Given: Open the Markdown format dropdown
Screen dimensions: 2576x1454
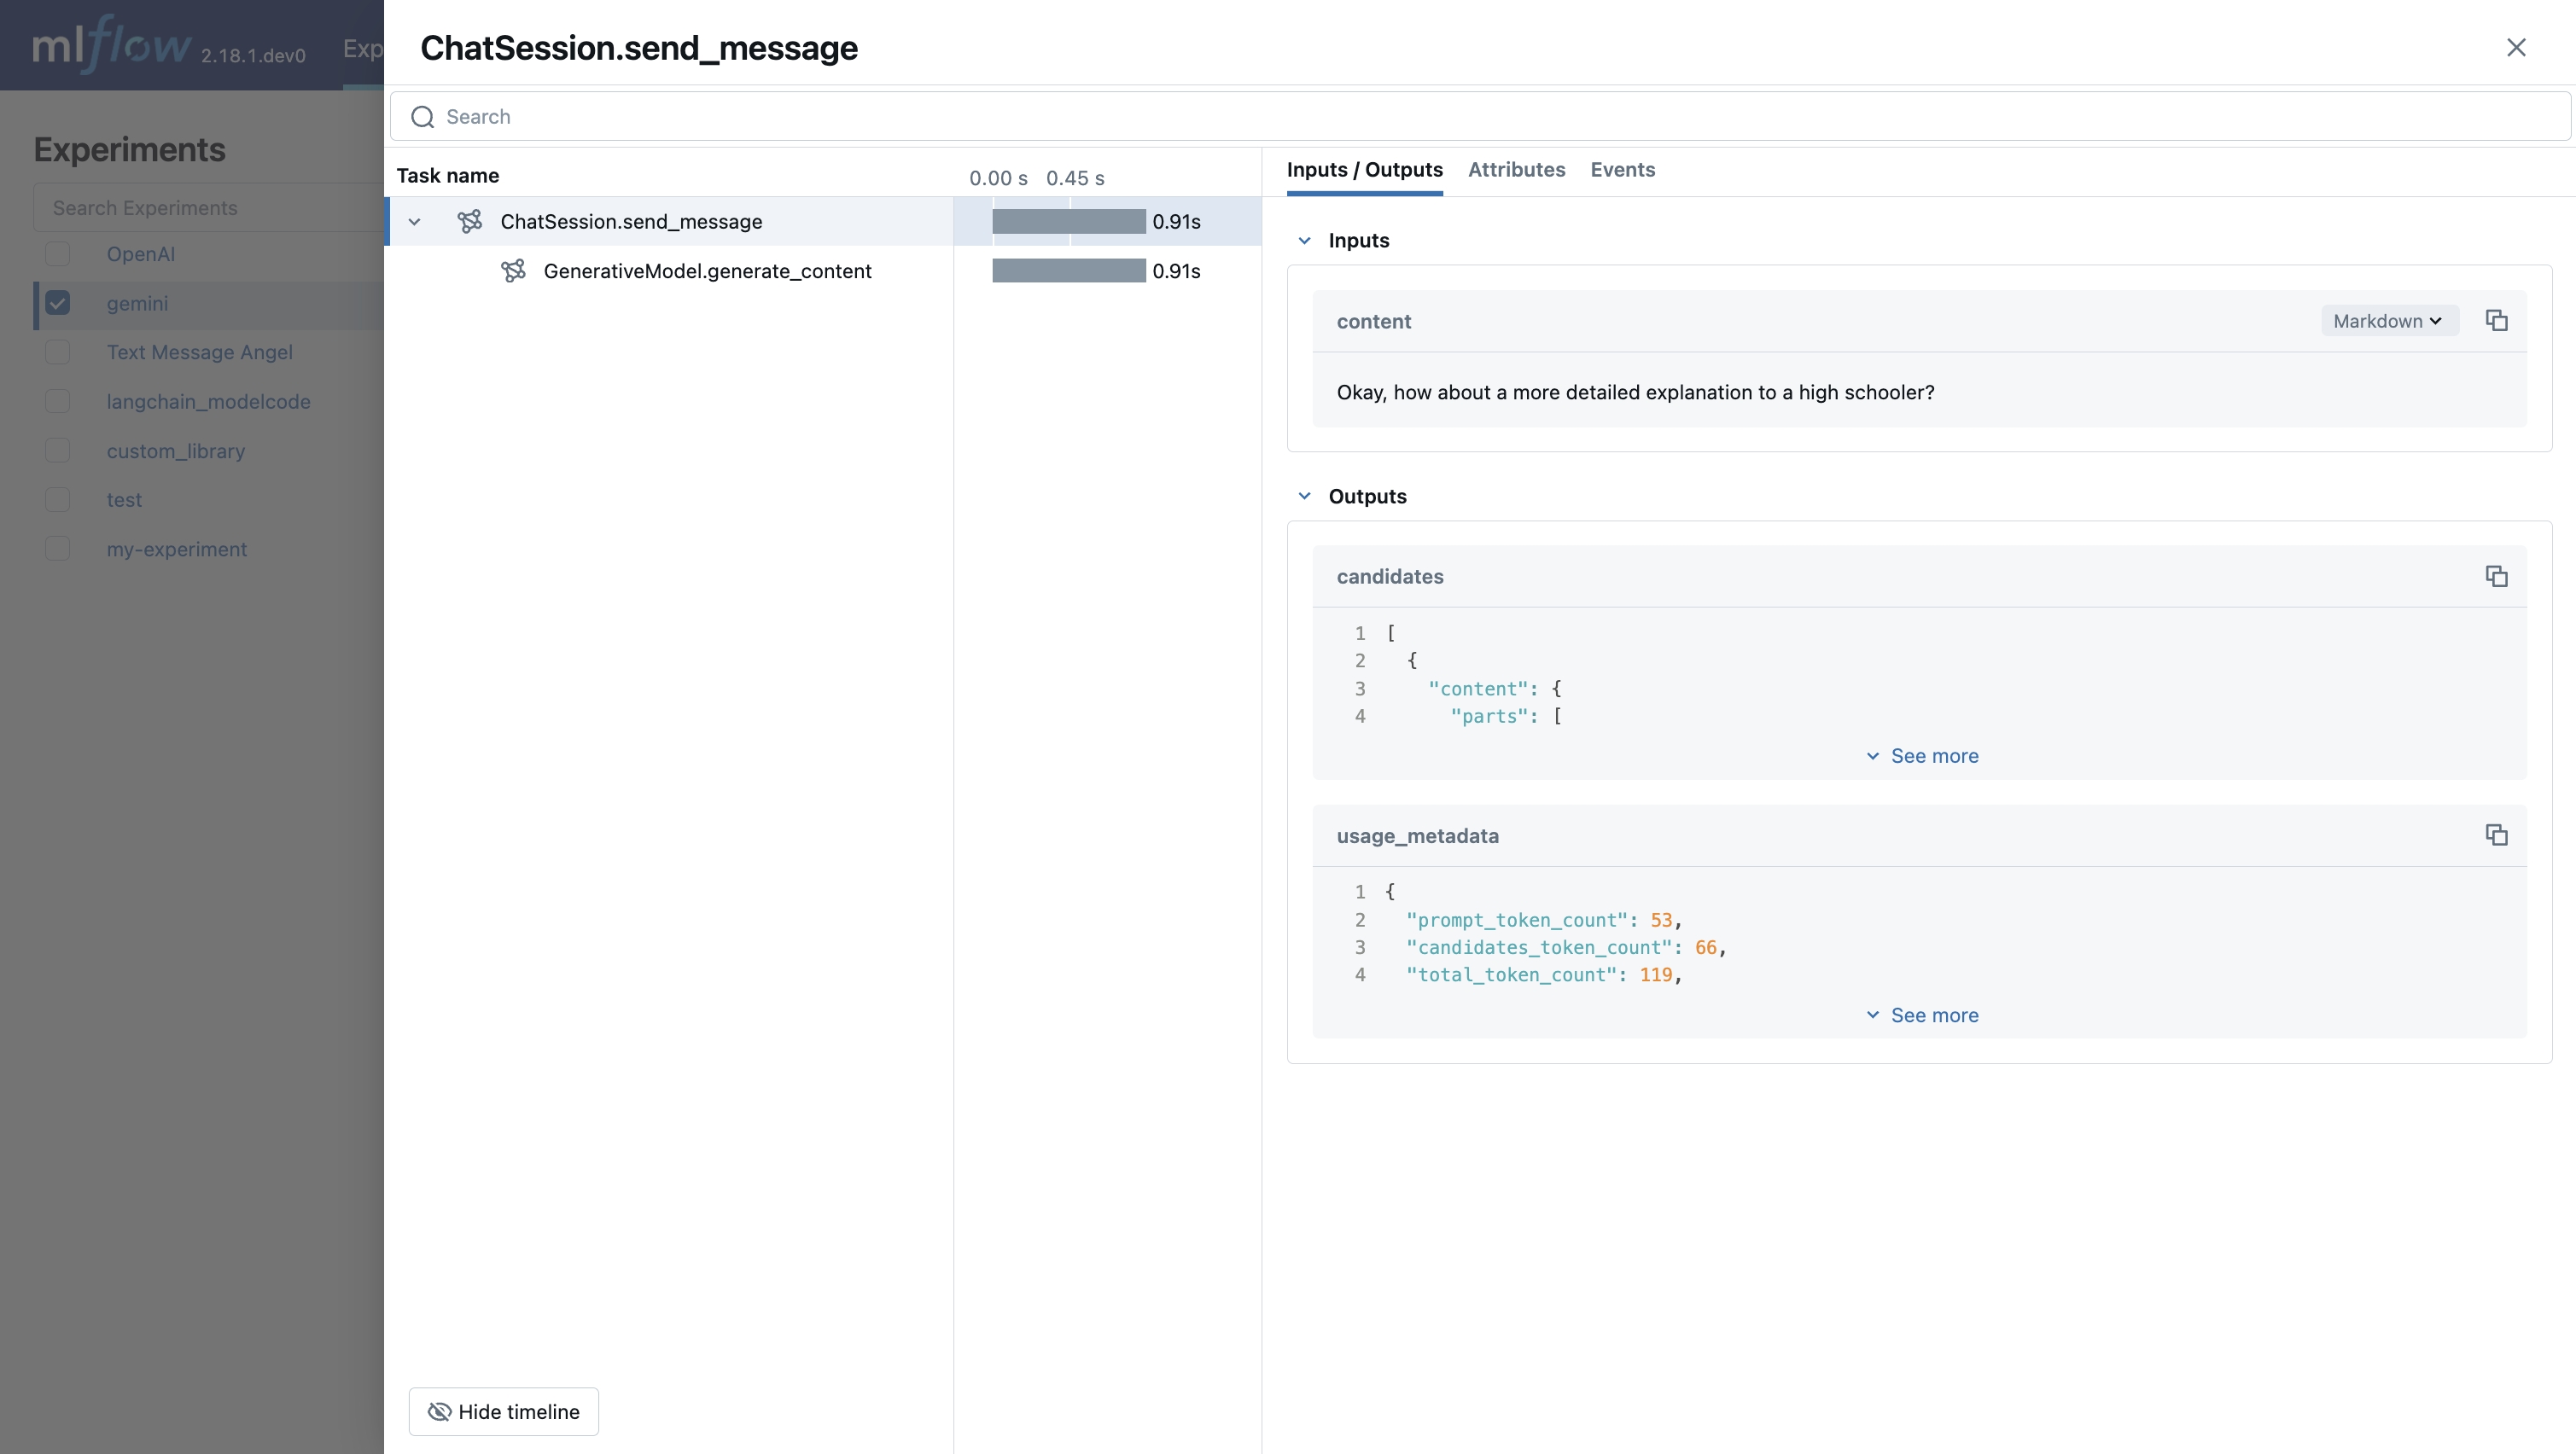Looking at the screenshot, I should coord(2388,321).
